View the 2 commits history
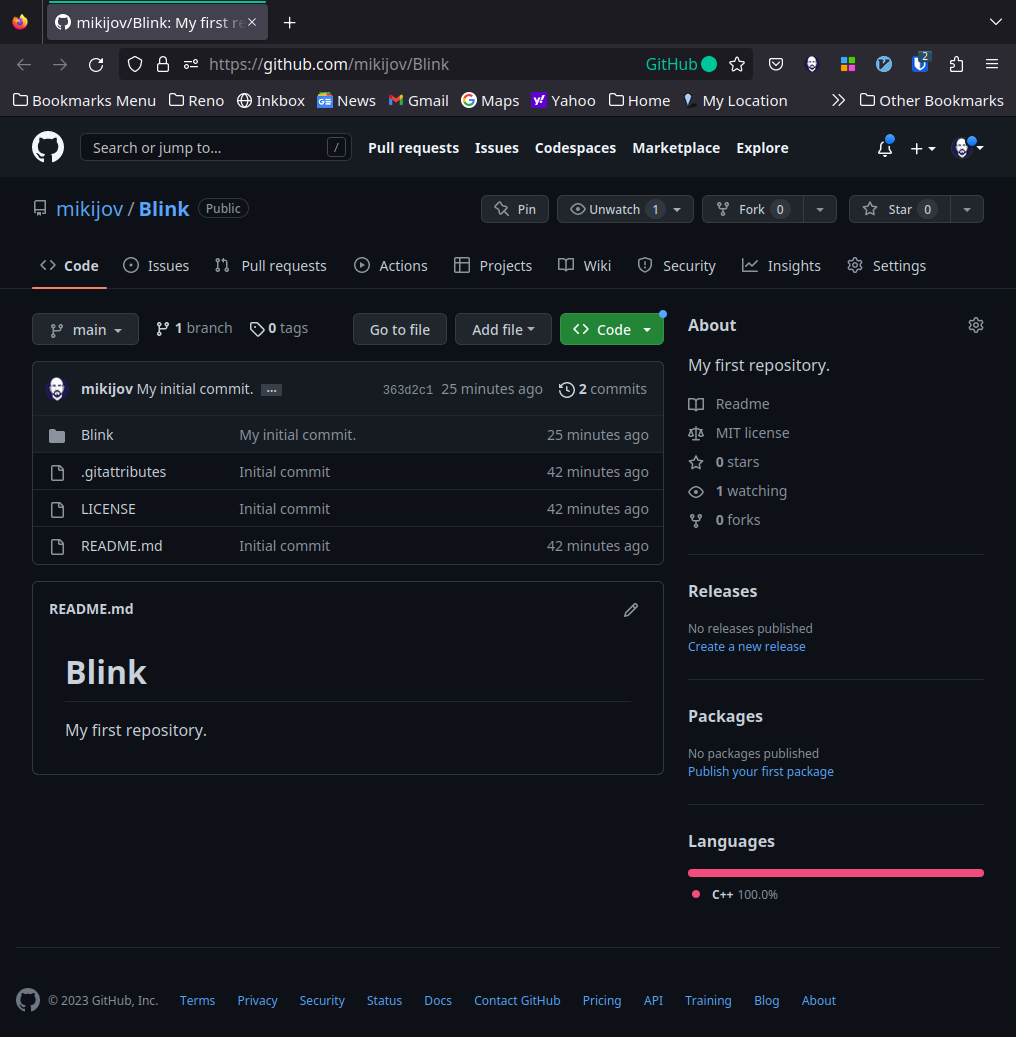 pyautogui.click(x=603, y=390)
